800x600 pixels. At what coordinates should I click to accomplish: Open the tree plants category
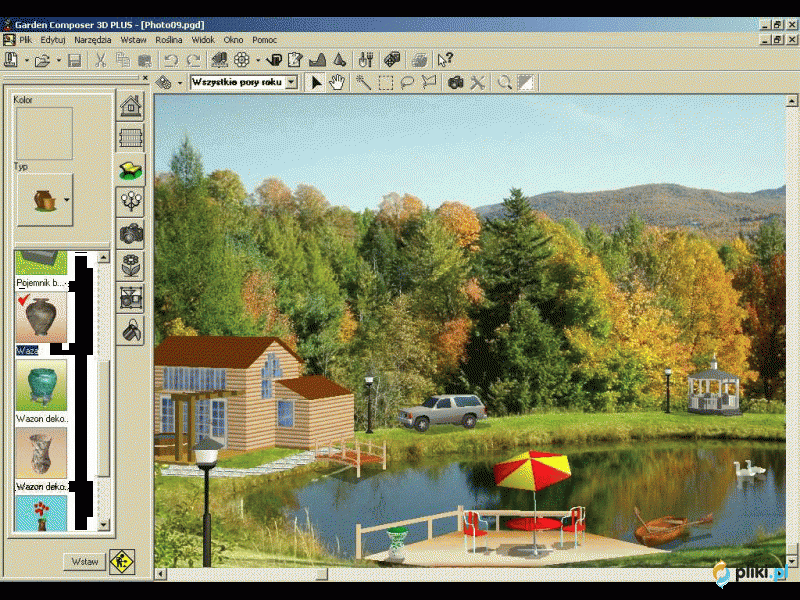click(x=131, y=202)
